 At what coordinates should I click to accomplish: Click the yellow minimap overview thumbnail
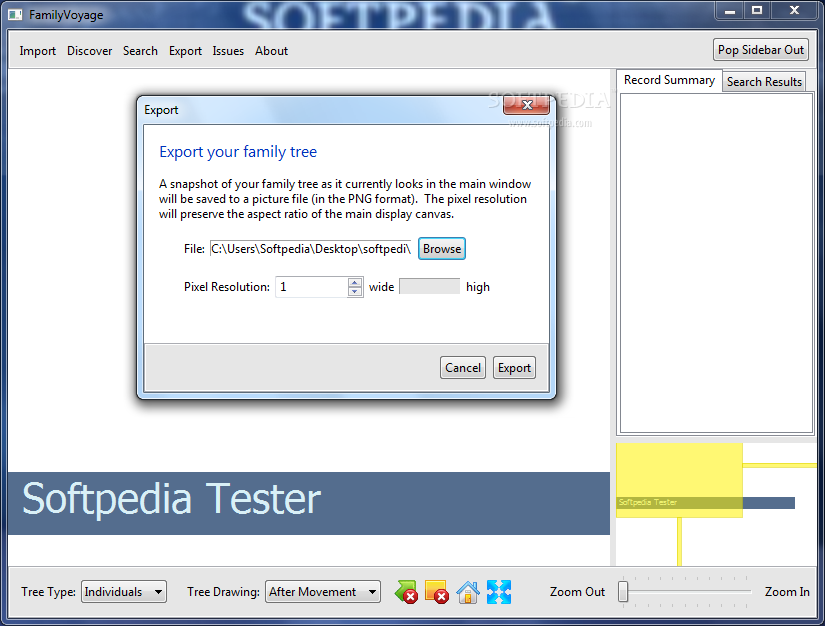coord(679,480)
